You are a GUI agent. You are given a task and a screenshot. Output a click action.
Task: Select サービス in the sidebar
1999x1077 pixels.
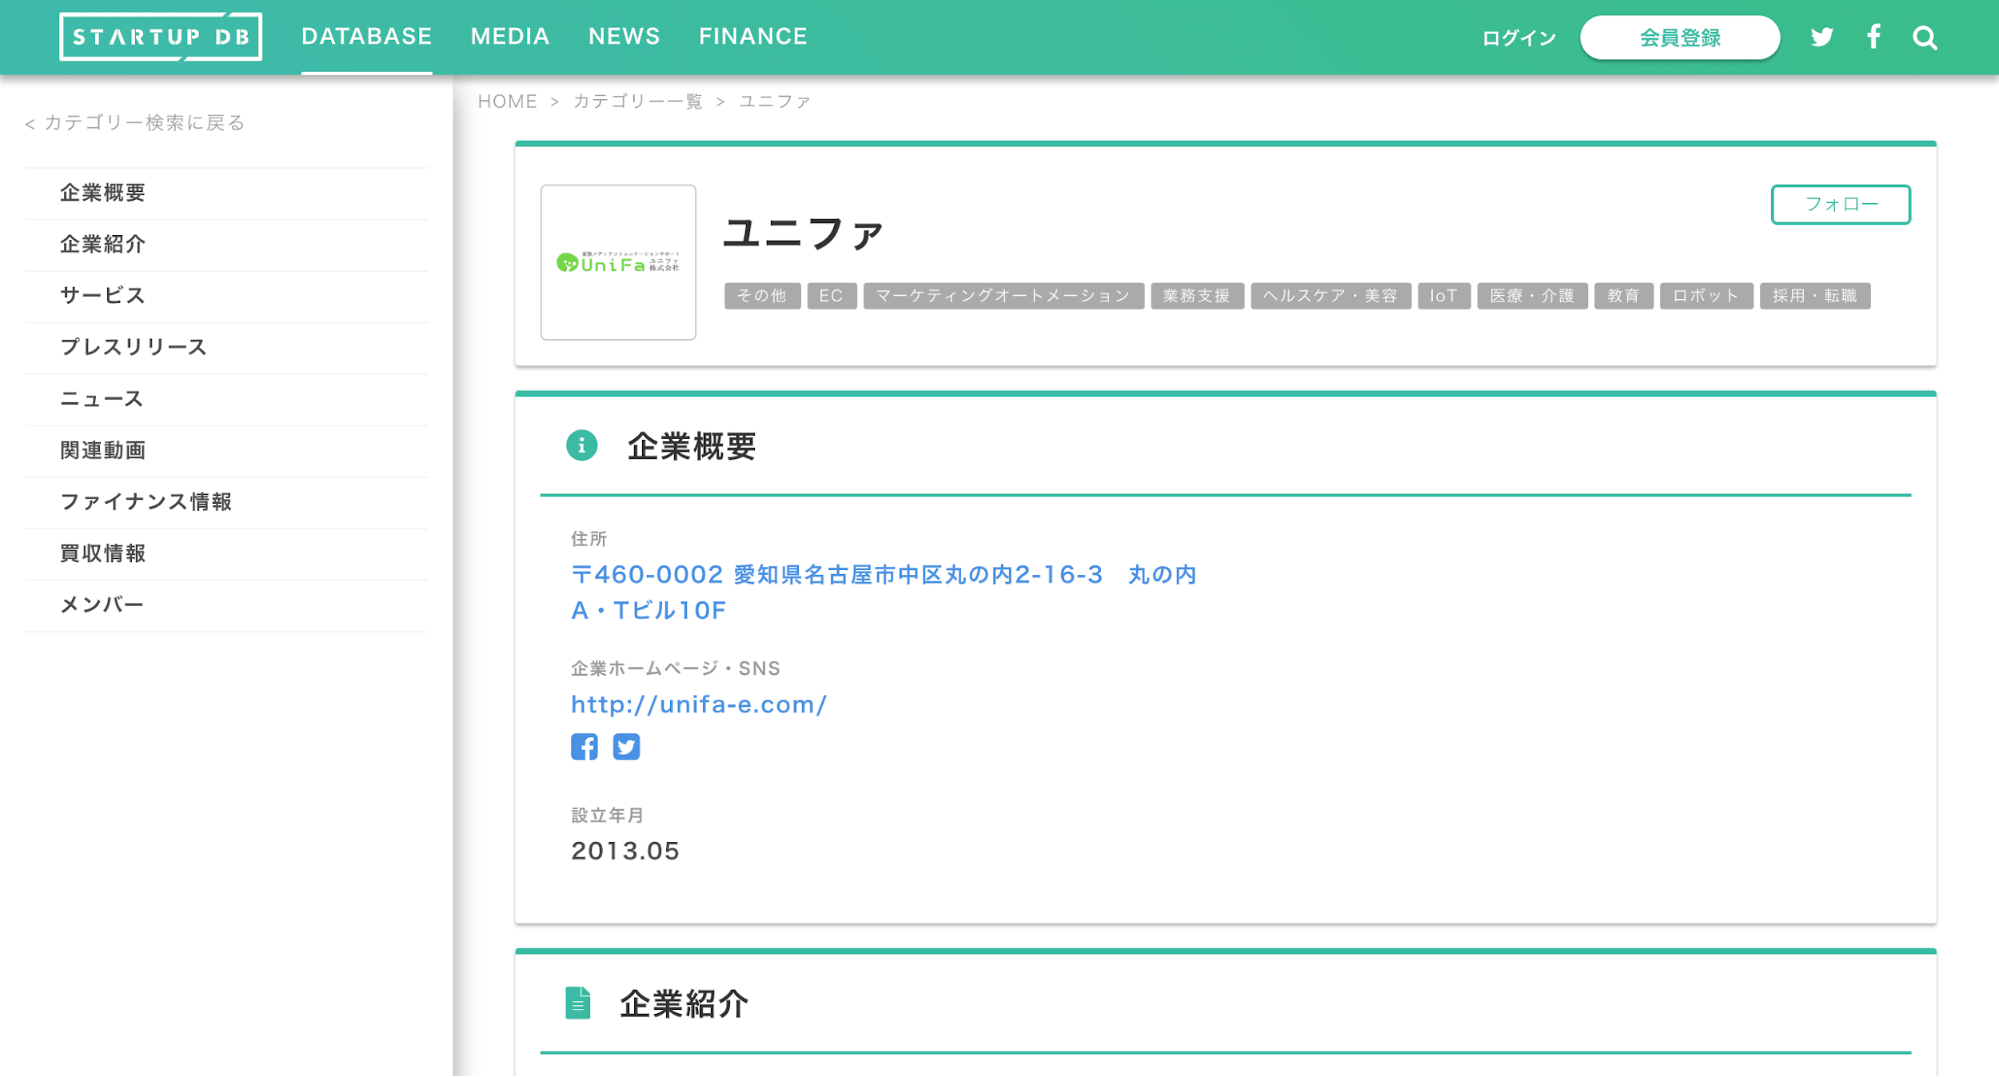pos(226,296)
